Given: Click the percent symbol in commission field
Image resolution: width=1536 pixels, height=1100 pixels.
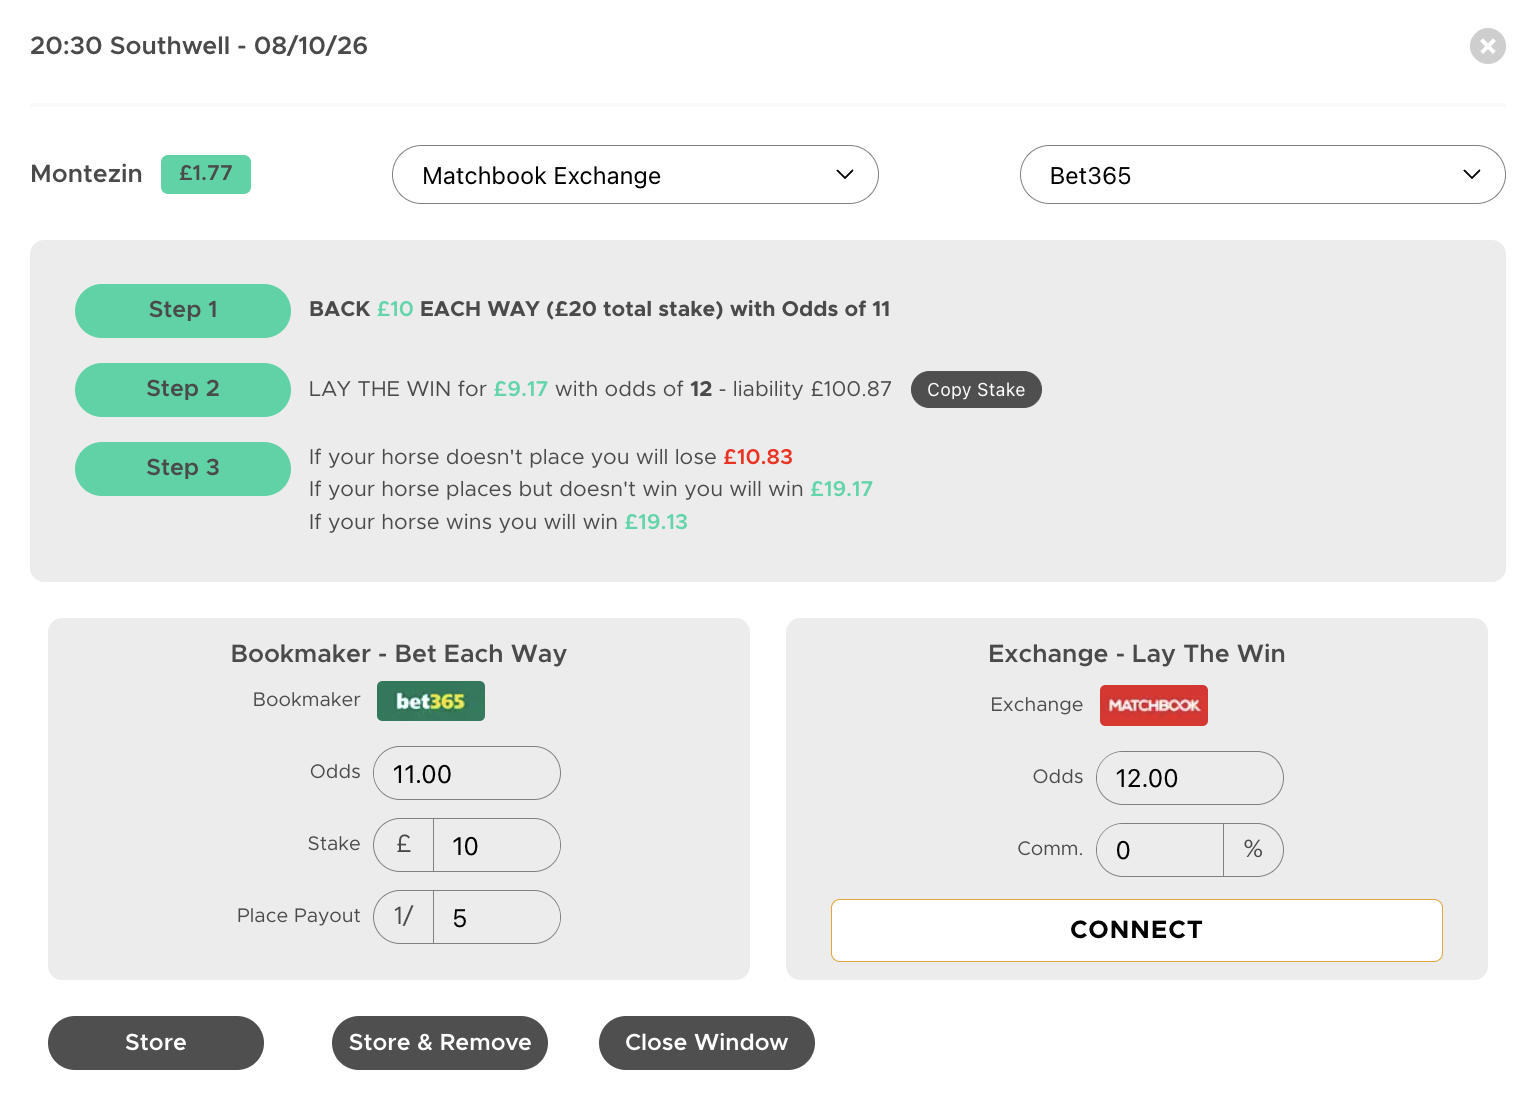Looking at the screenshot, I should pos(1253,850).
